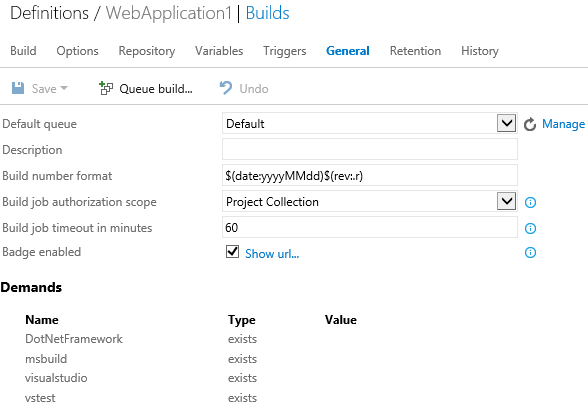Select the visualstudio demand name

click(x=56, y=378)
